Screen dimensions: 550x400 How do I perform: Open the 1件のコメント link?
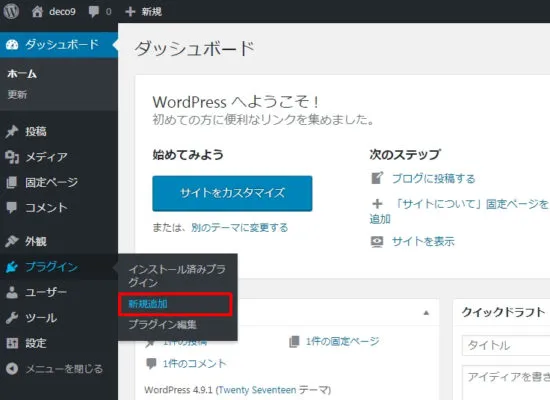[x=194, y=364]
